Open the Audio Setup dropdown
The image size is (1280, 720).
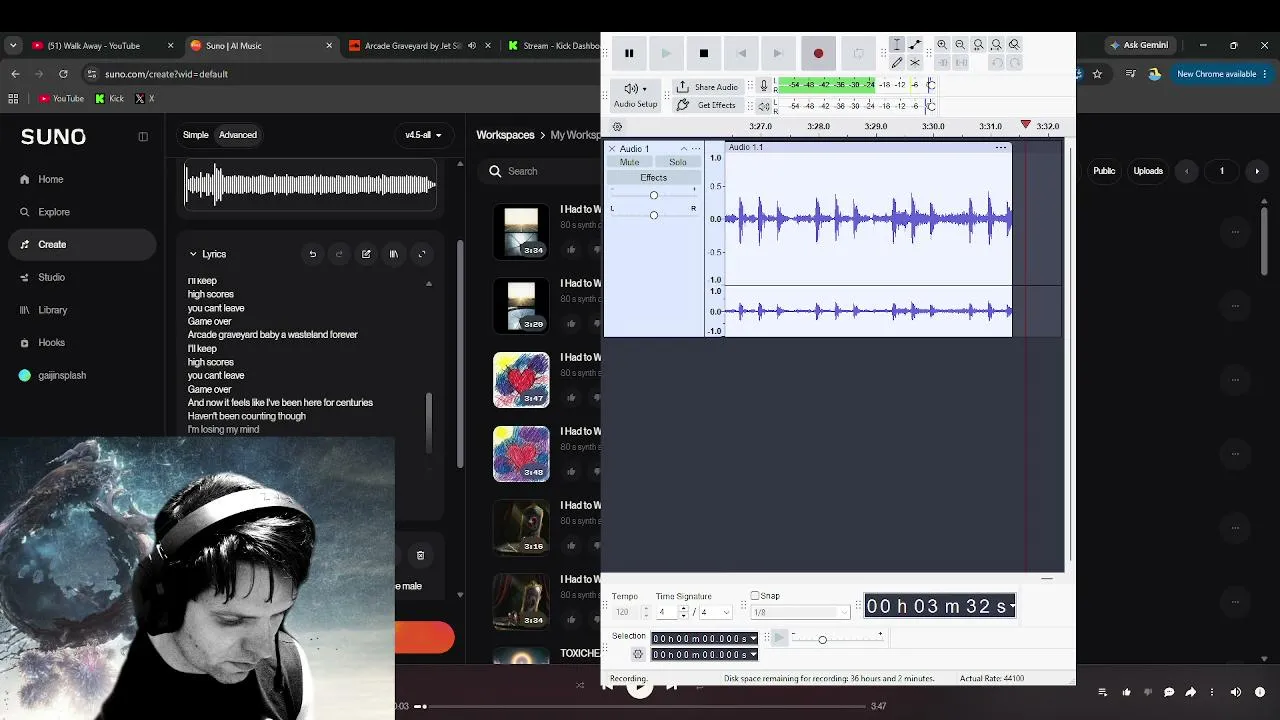(635, 95)
